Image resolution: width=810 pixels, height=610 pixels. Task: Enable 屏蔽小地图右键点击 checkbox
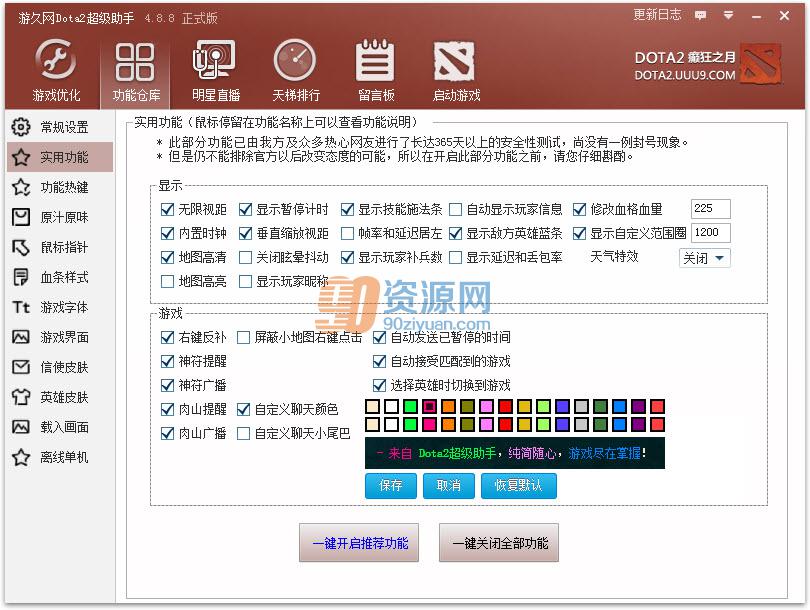[243, 337]
